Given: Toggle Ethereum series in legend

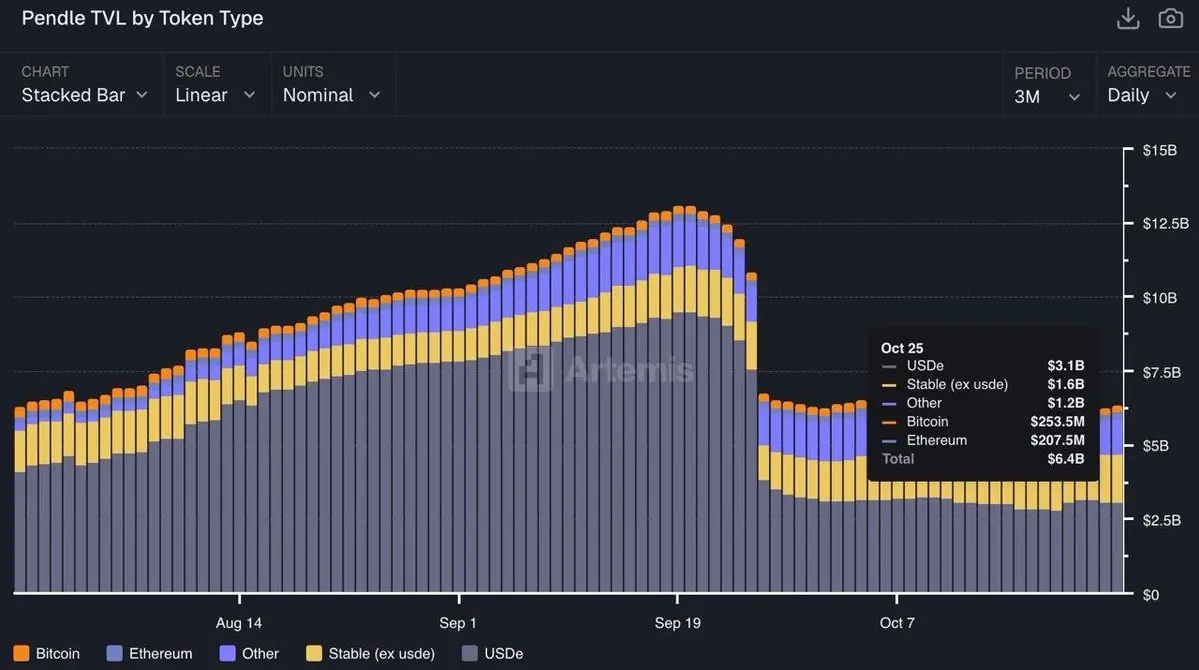Looking at the screenshot, I should click(x=160, y=653).
